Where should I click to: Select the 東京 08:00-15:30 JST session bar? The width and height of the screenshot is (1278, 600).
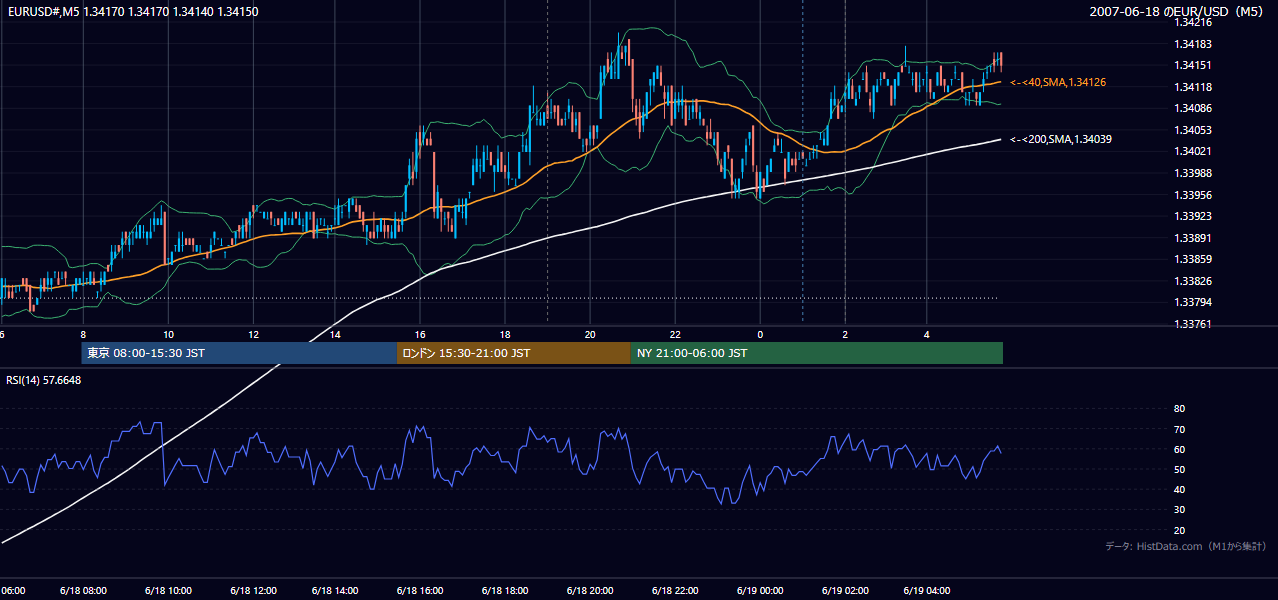(x=239, y=353)
